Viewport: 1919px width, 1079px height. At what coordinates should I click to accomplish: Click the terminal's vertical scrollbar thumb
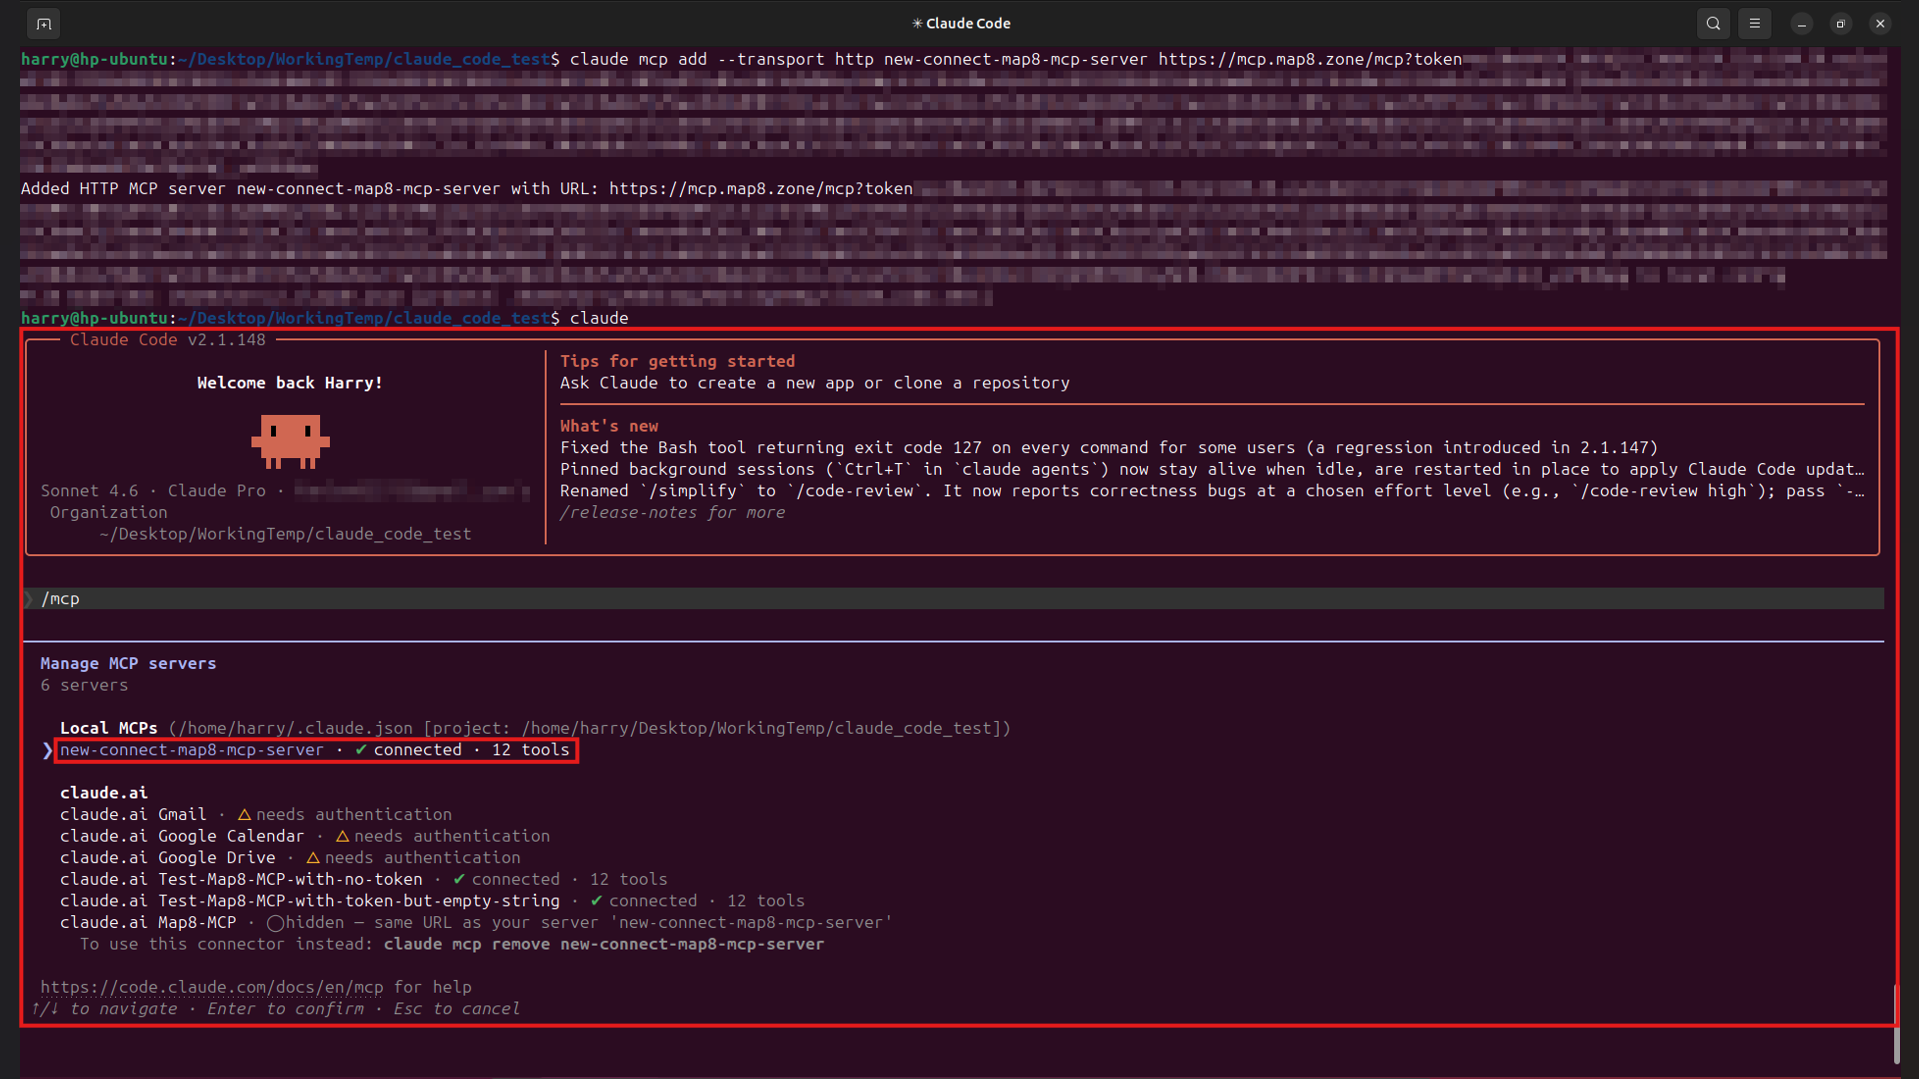[1895, 1024]
